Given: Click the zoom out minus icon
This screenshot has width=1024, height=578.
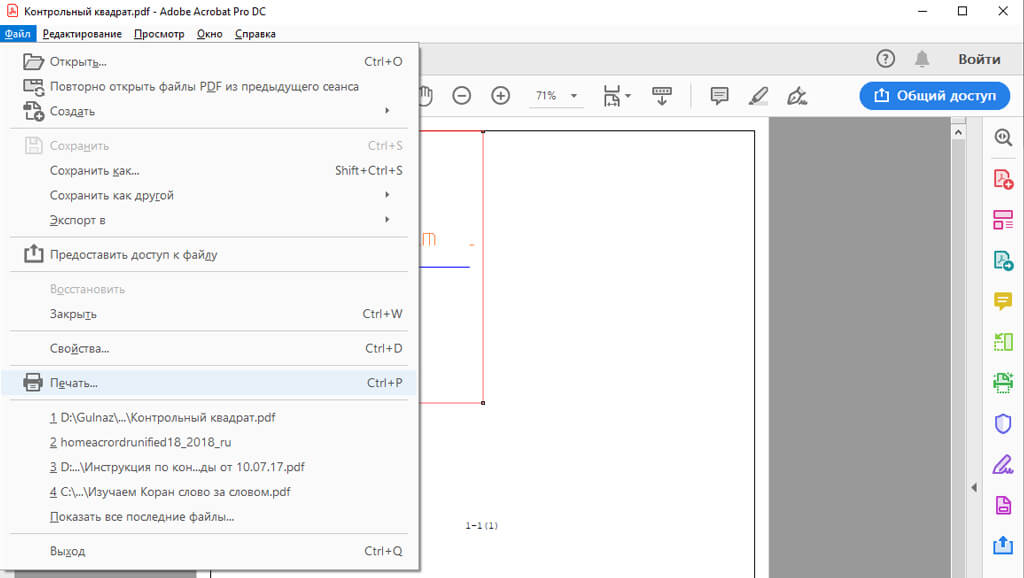Looking at the screenshot, I should (x=461, y=96).
